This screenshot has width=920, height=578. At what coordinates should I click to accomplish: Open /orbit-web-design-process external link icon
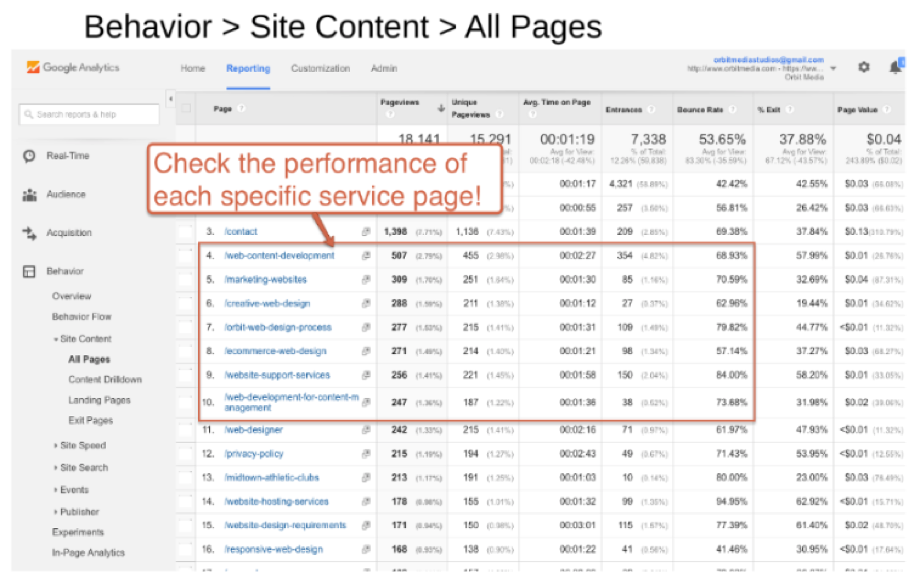coord(366,327)
